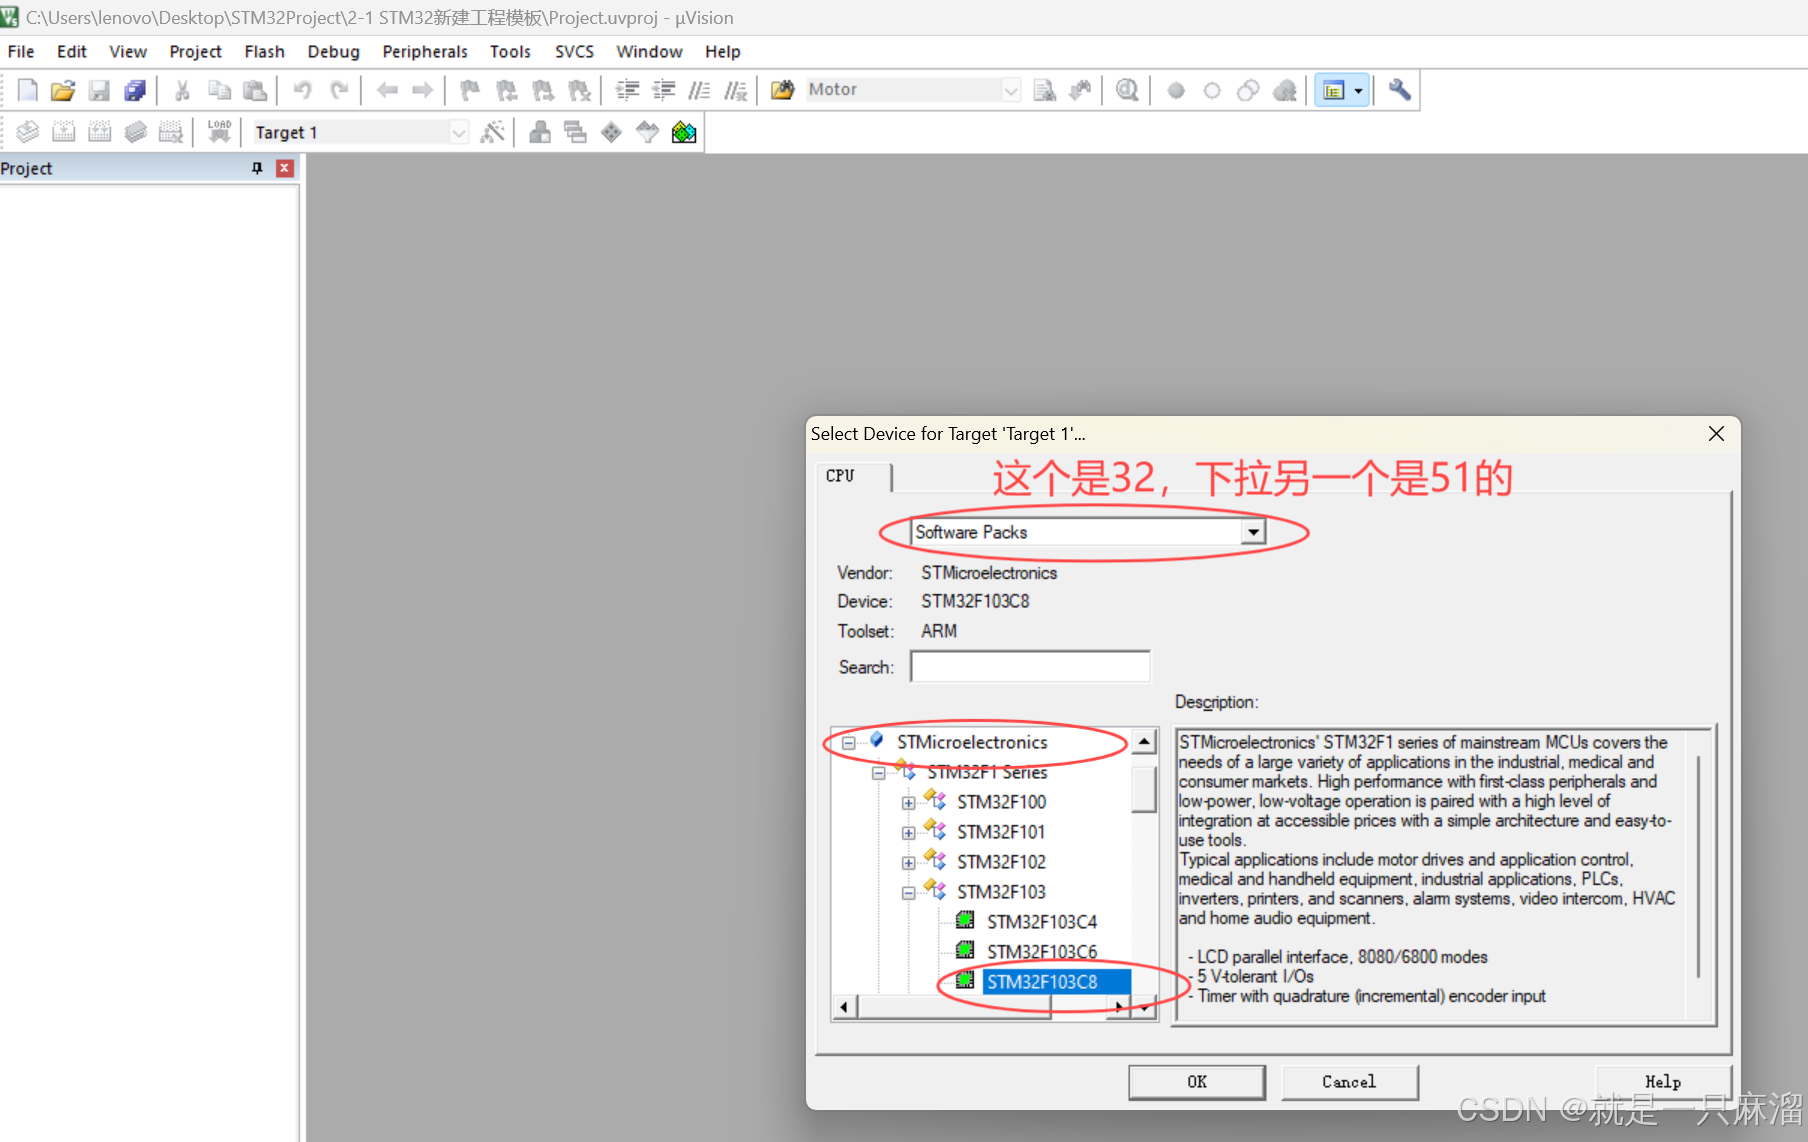Click the Description box vertical scrollbar
The width and height of the screenshot is (1808, 1142).
click(x=1698, y=866)
